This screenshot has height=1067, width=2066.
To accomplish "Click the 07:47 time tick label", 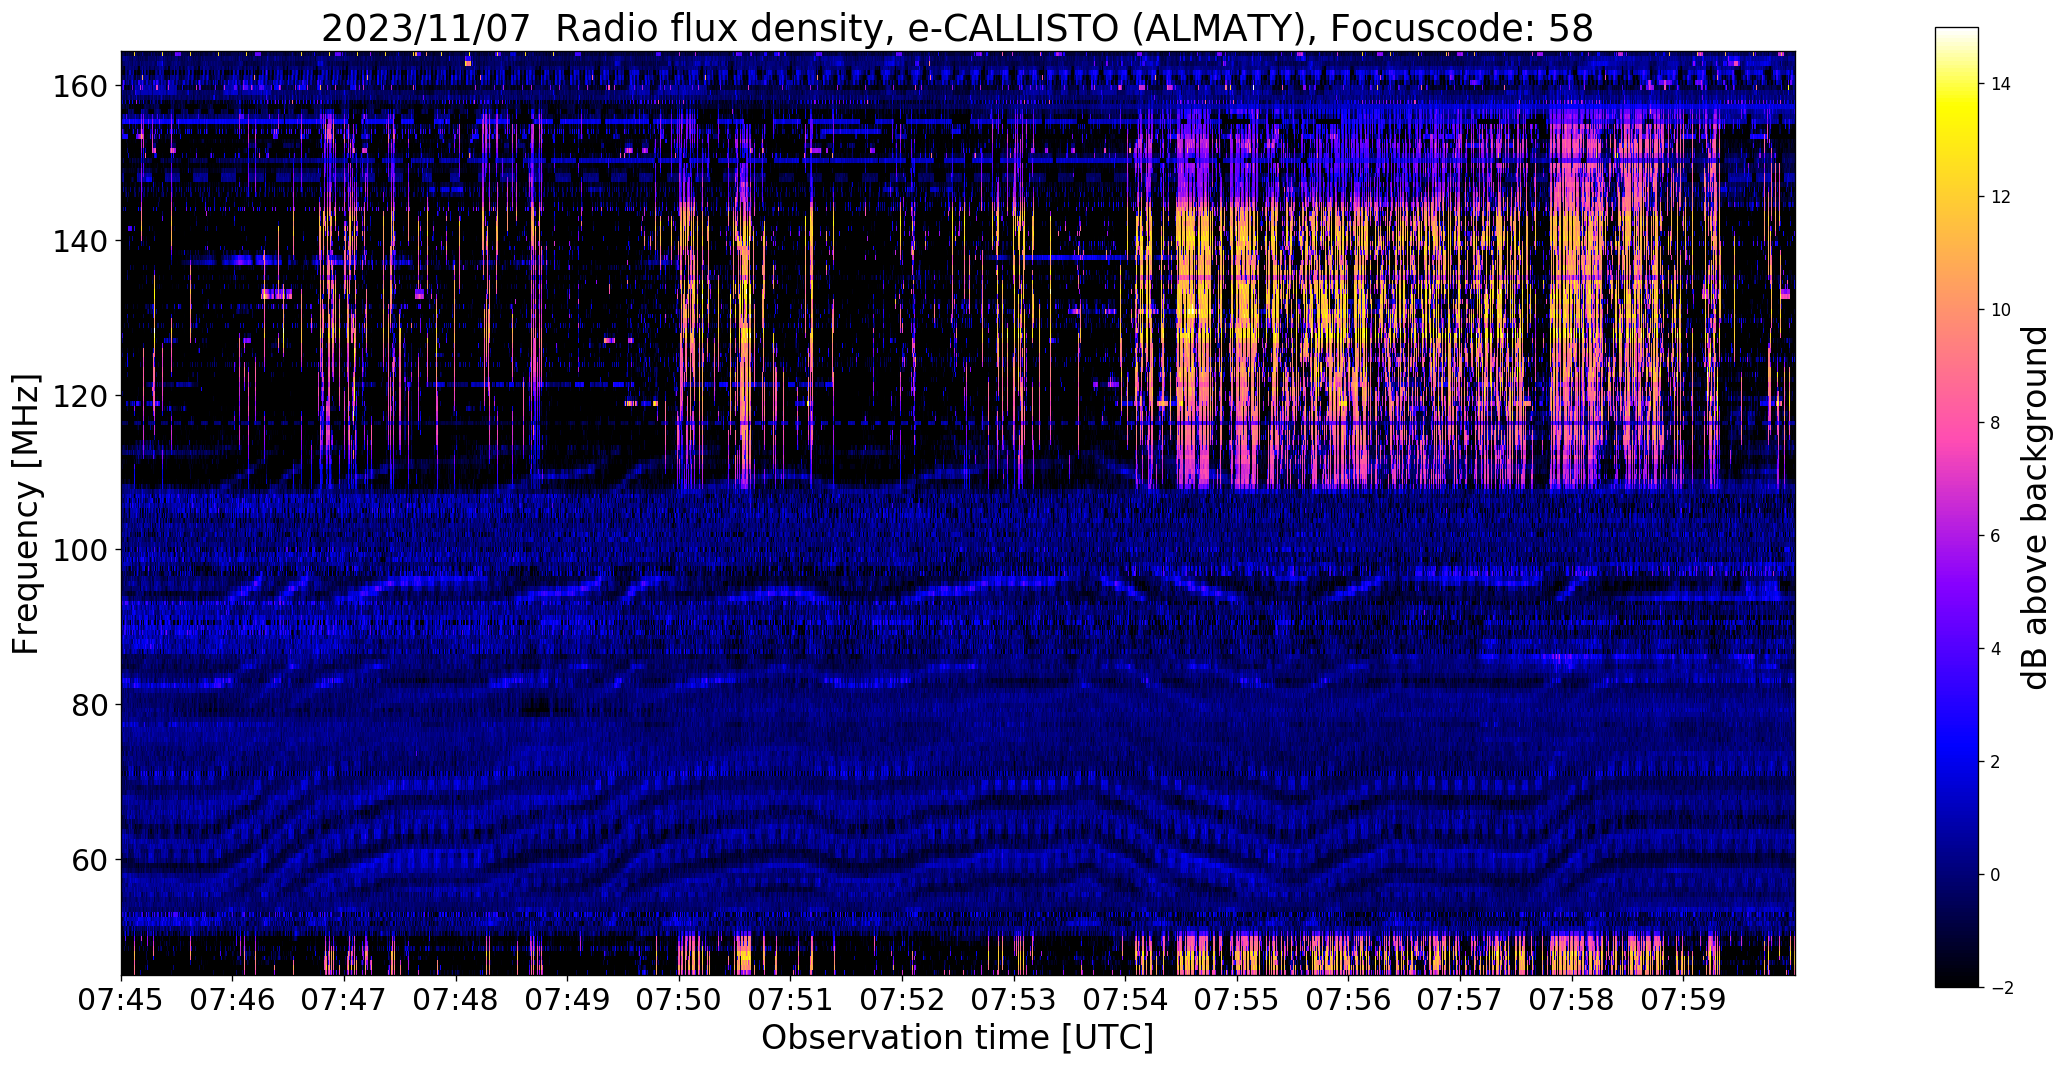I will [344, 1000].
